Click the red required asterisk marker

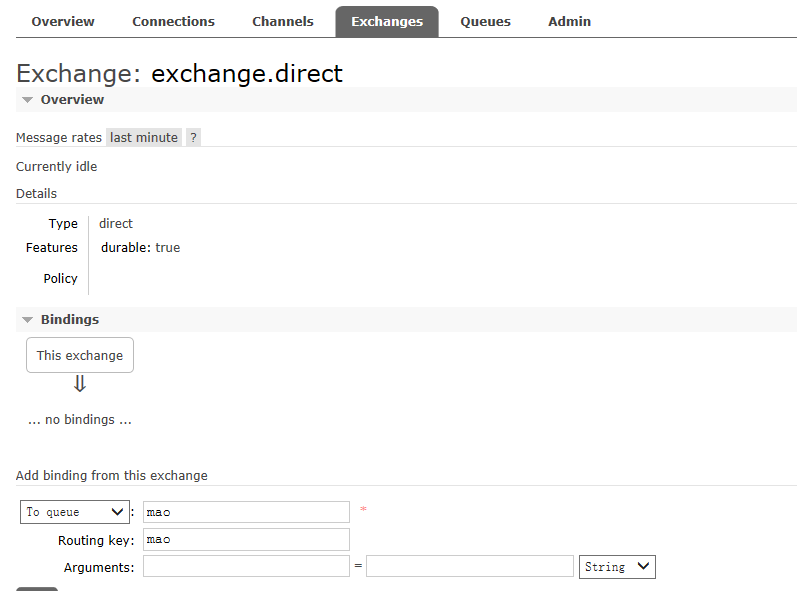point(363,511)
